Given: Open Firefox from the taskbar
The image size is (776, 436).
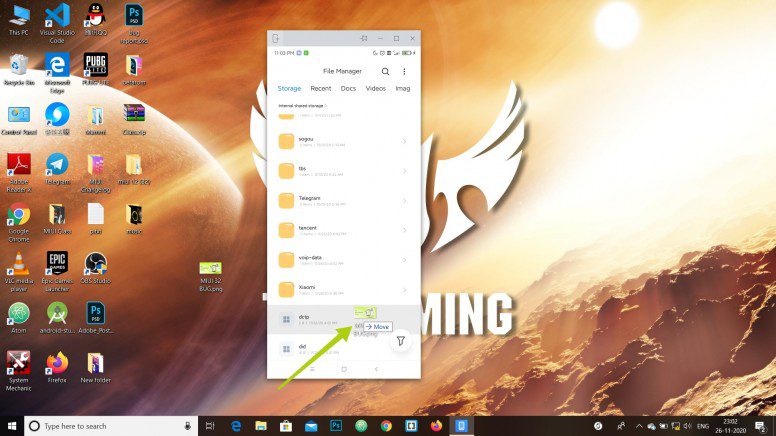Looking at the screenshot, I should (436, 426).
